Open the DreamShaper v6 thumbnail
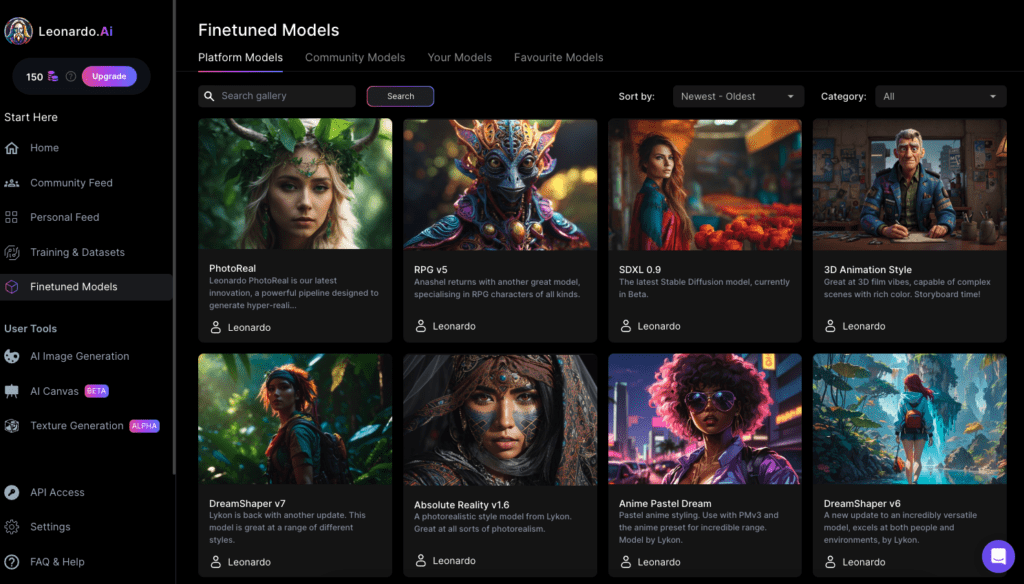Image resolution: width=1024 pixels, height=584 pixels. pos(910,419)
